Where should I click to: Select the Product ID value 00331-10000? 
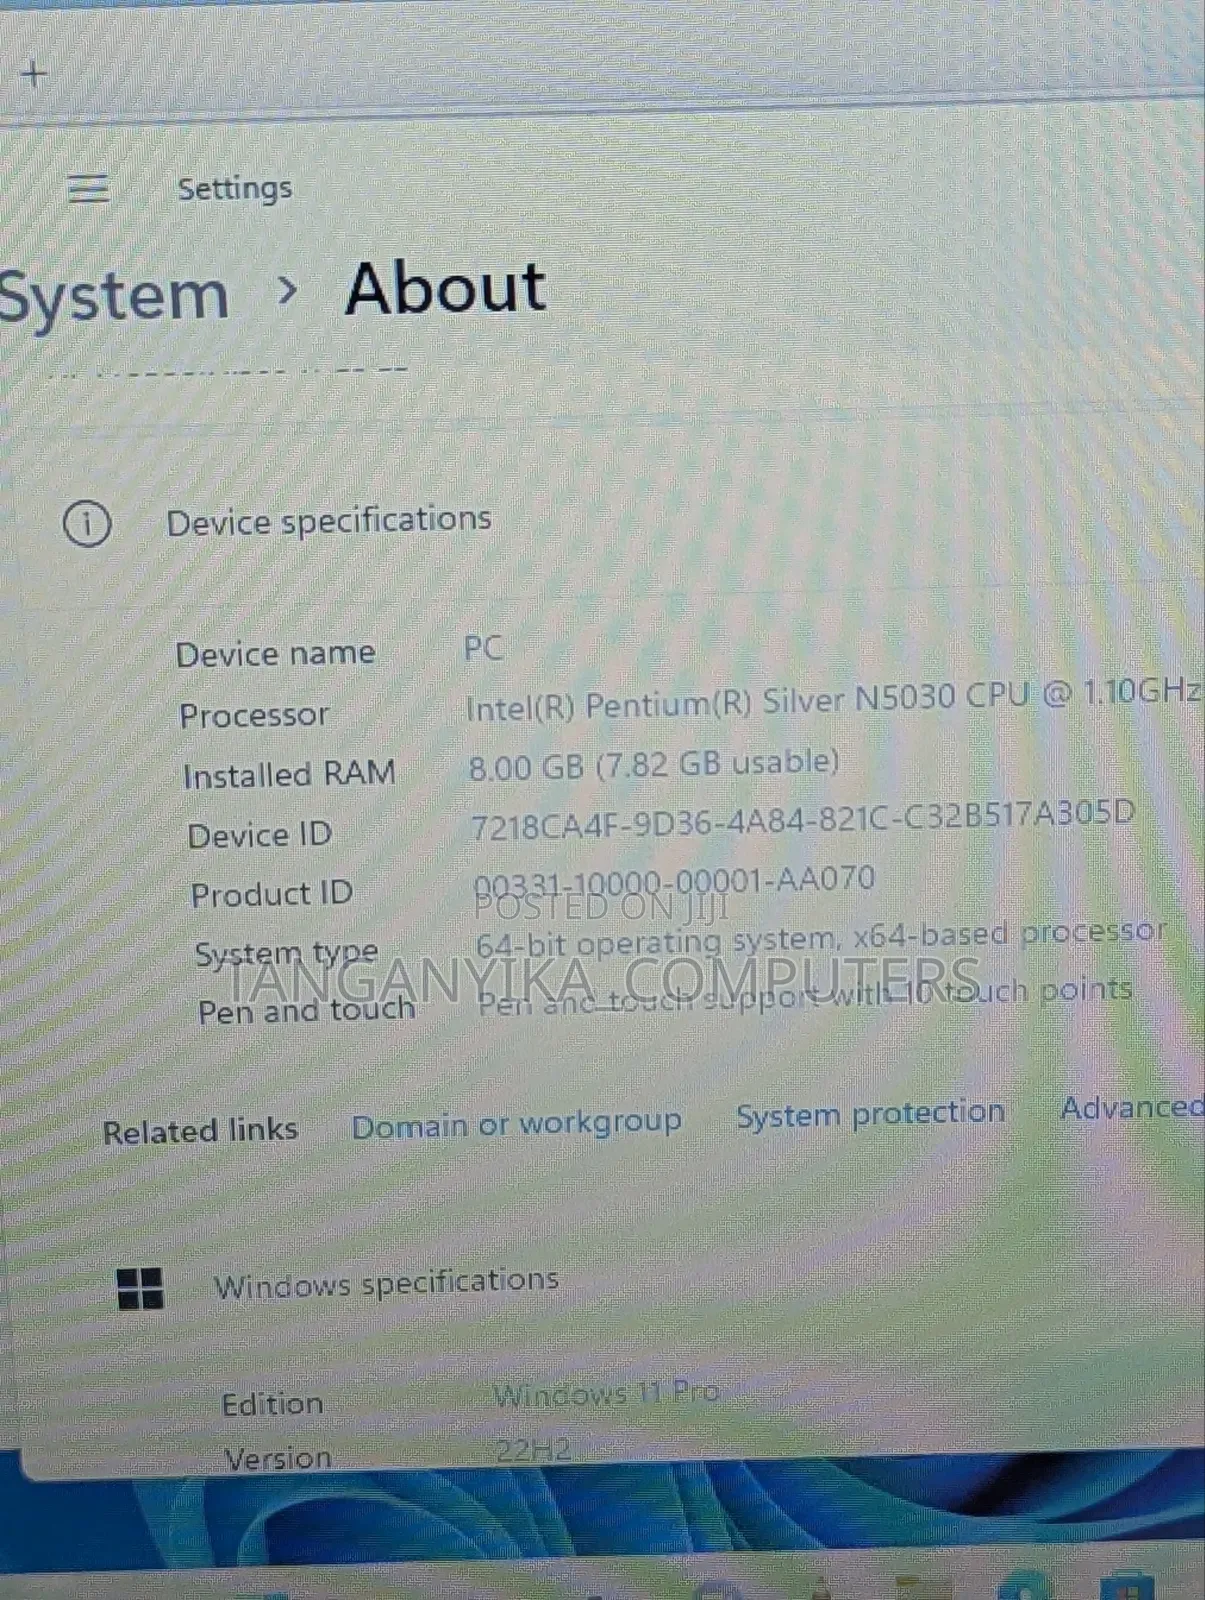[673, 882]
